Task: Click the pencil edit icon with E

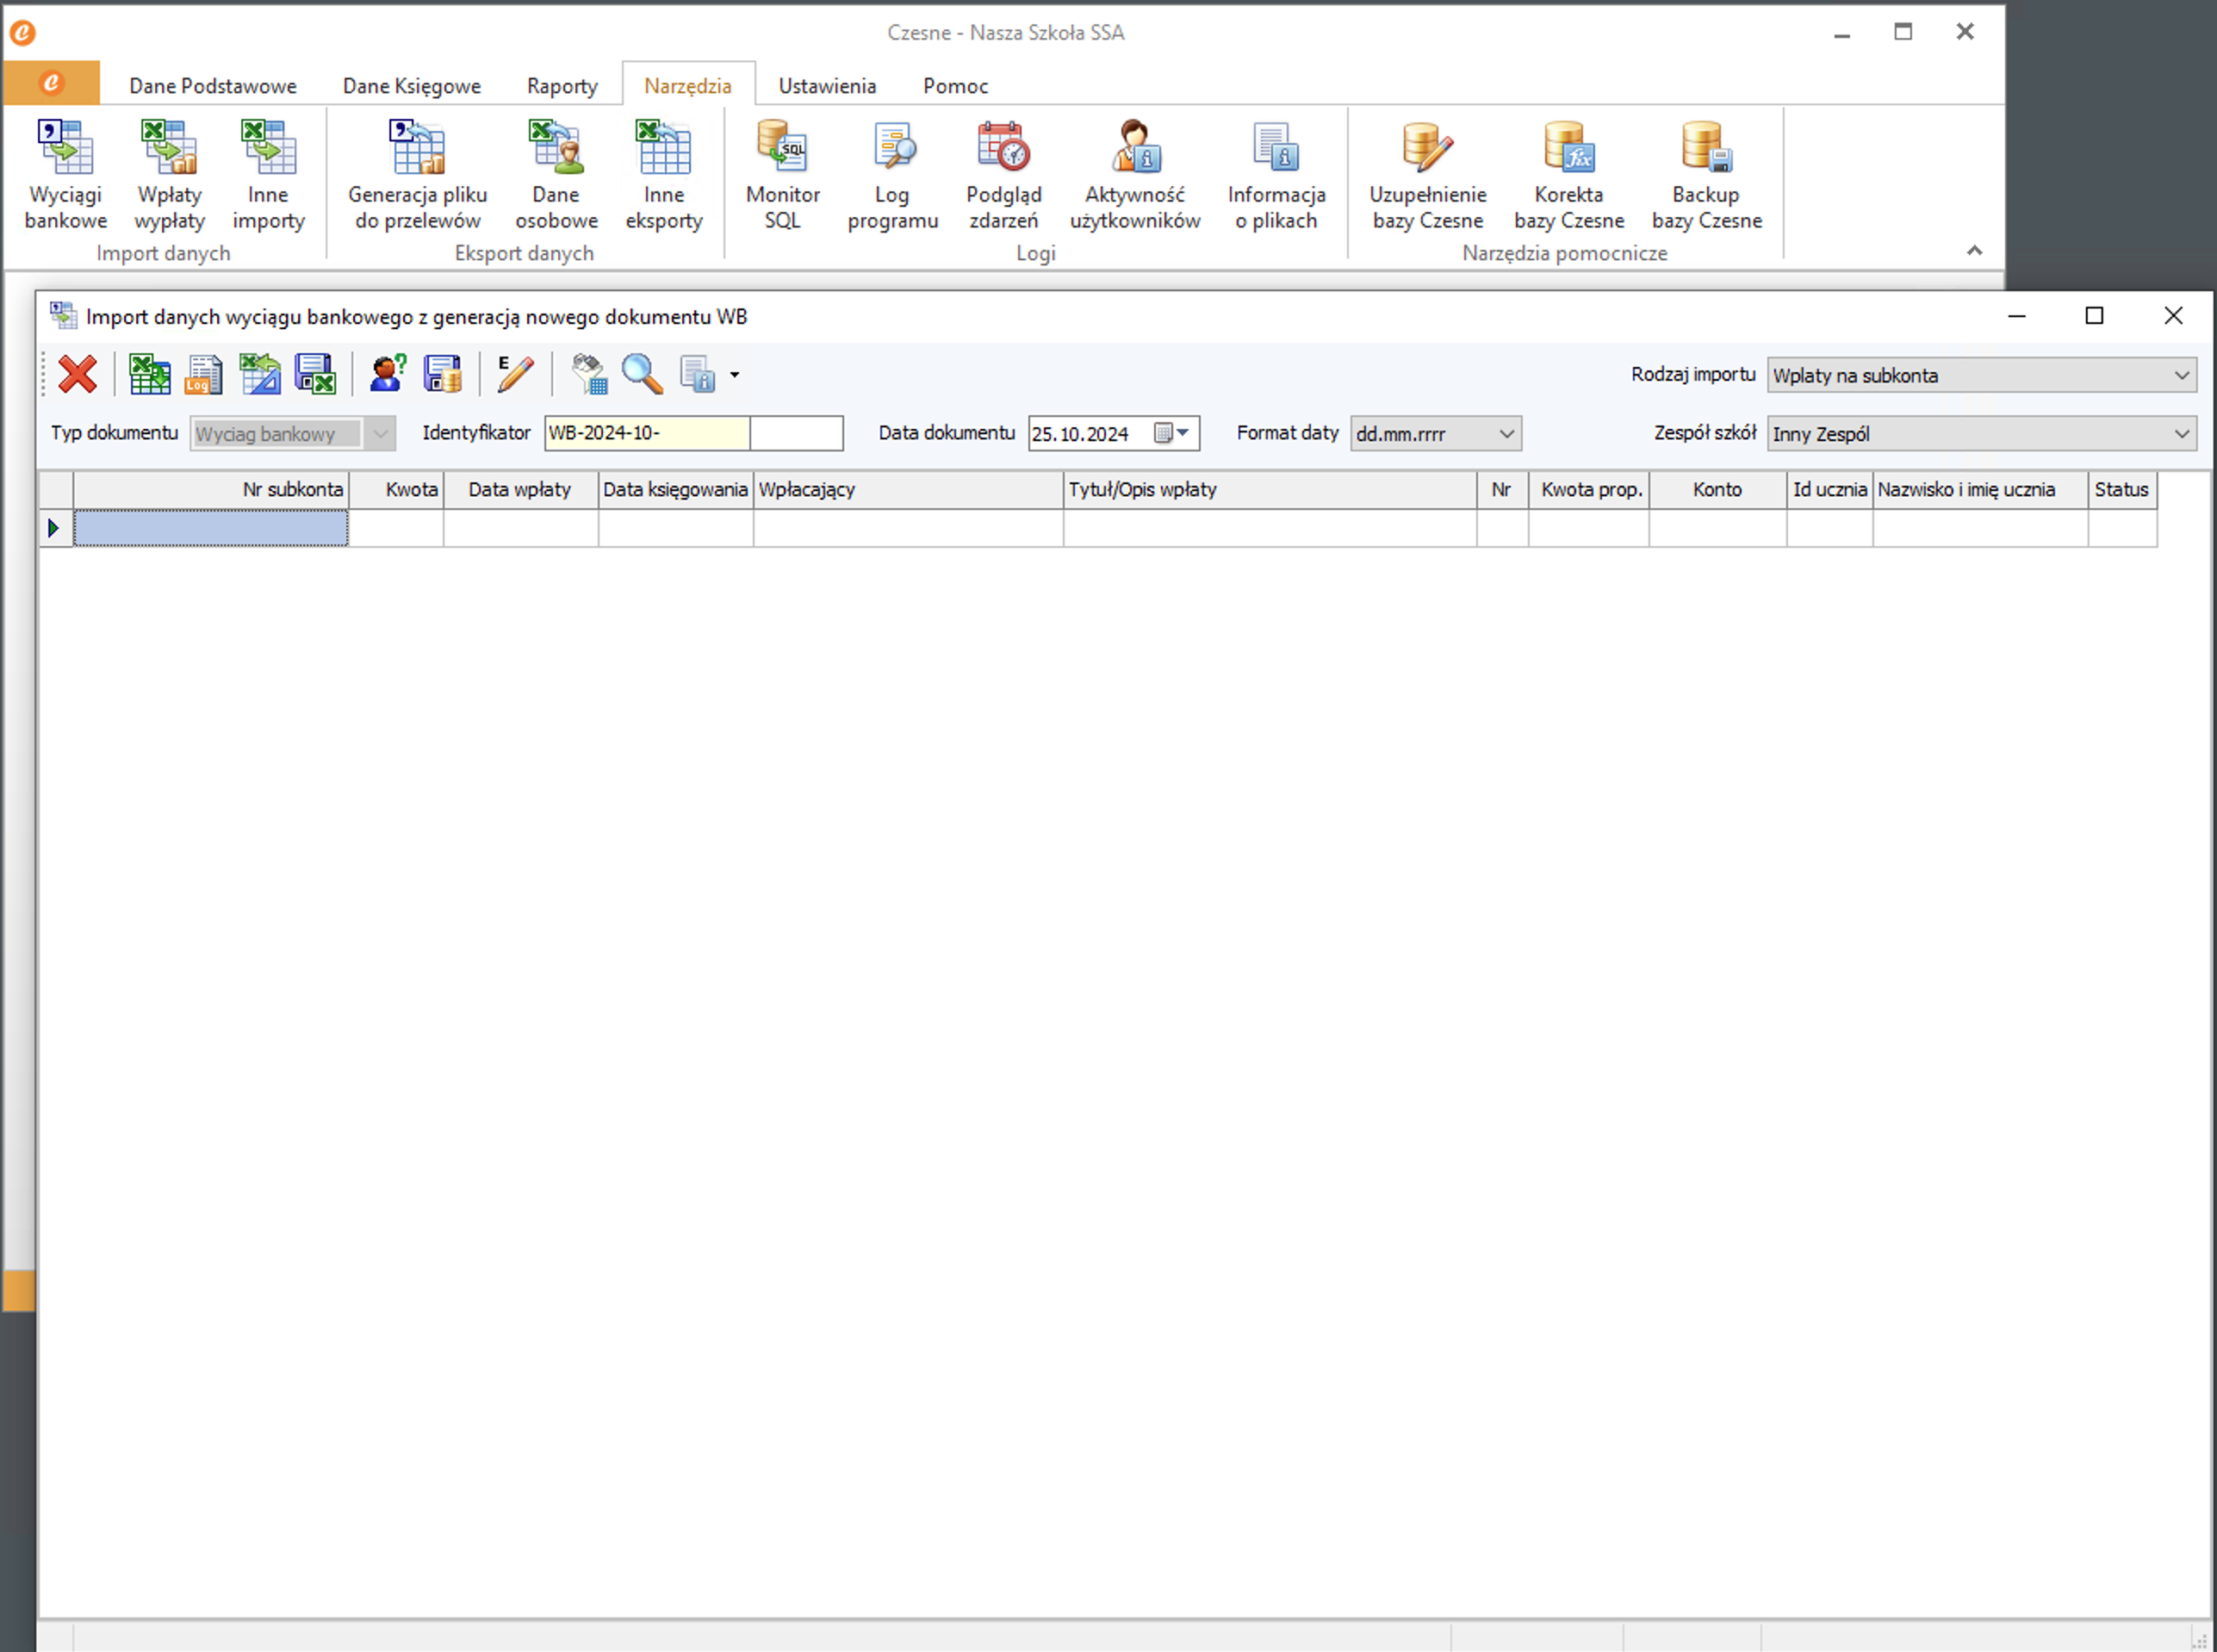Action: pos(515,375)
